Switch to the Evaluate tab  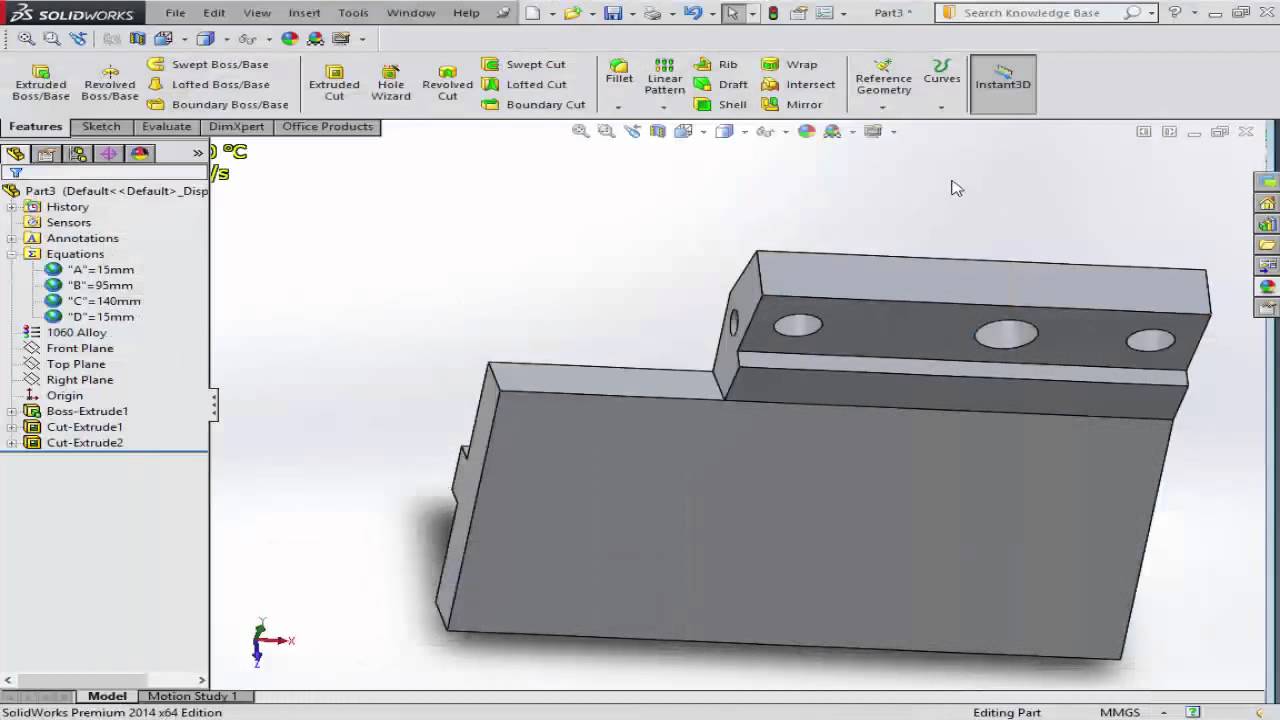coord(166,127)
